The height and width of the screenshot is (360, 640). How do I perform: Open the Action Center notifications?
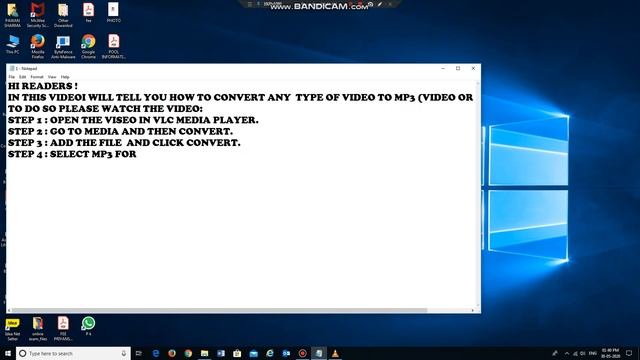click(629, 353)
